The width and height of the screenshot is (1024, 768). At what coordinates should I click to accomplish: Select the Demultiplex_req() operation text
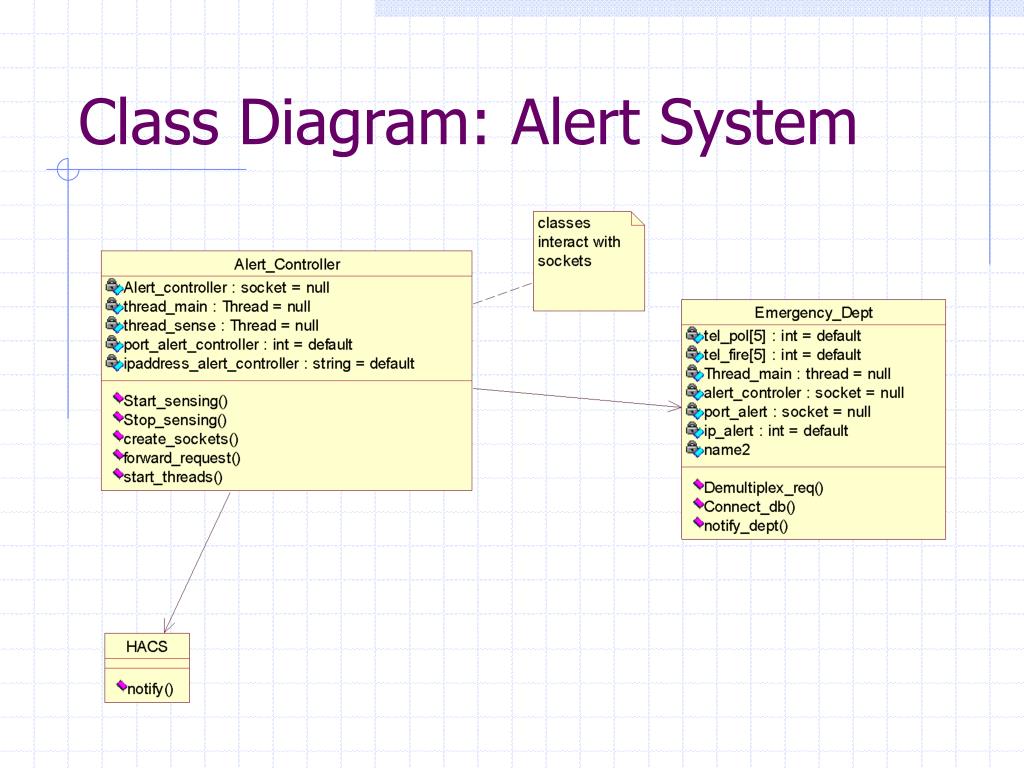(763, 488)
